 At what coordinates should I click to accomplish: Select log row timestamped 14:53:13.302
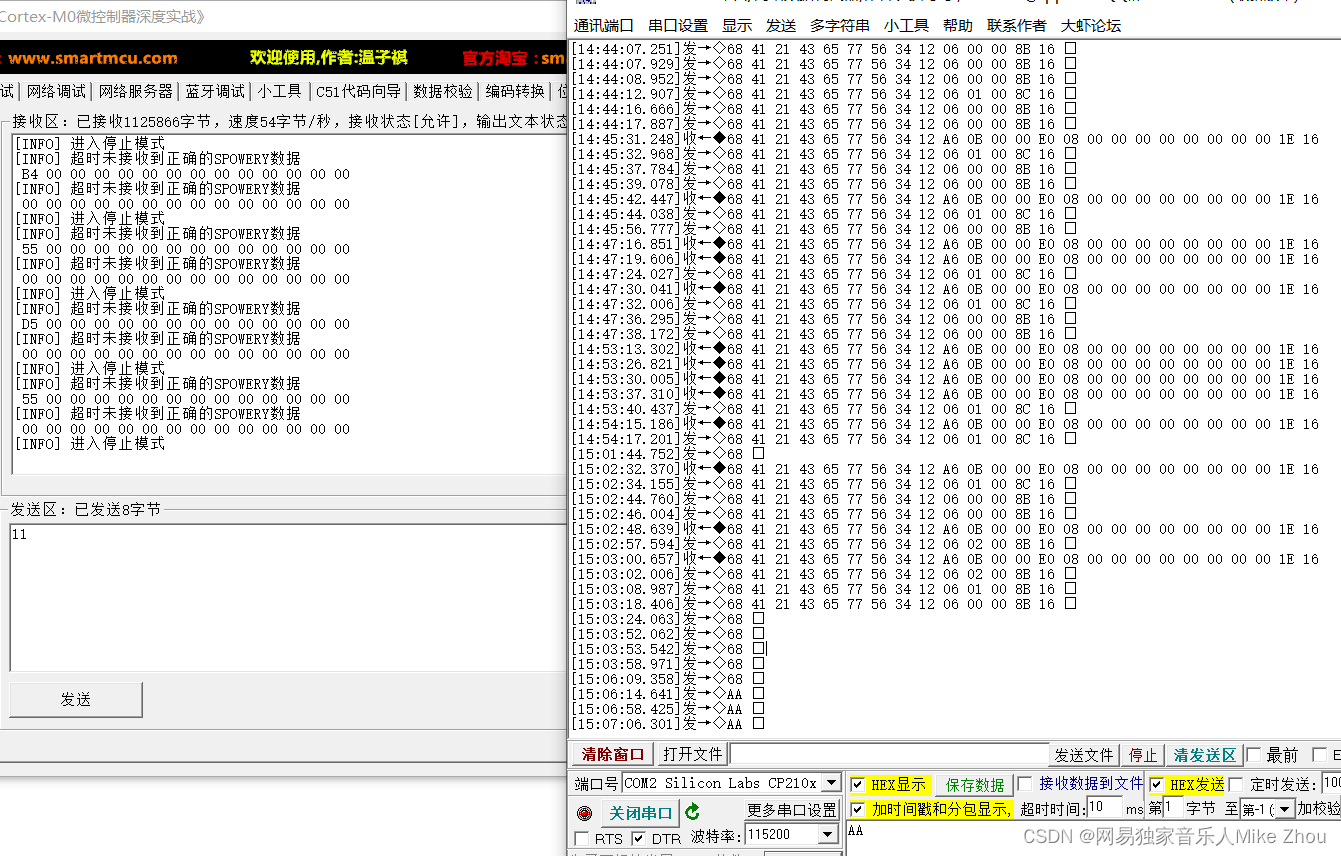[945, 349]
